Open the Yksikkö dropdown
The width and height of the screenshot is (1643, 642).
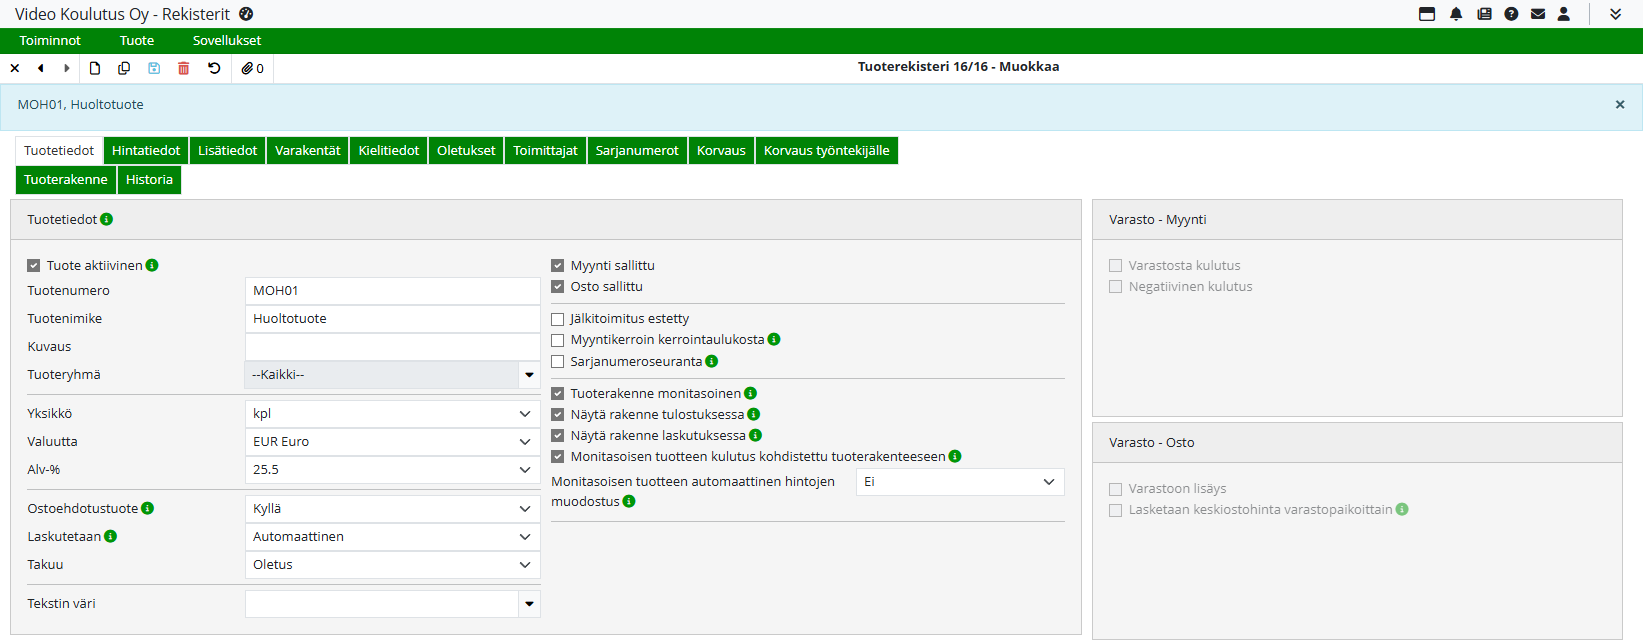392,414
